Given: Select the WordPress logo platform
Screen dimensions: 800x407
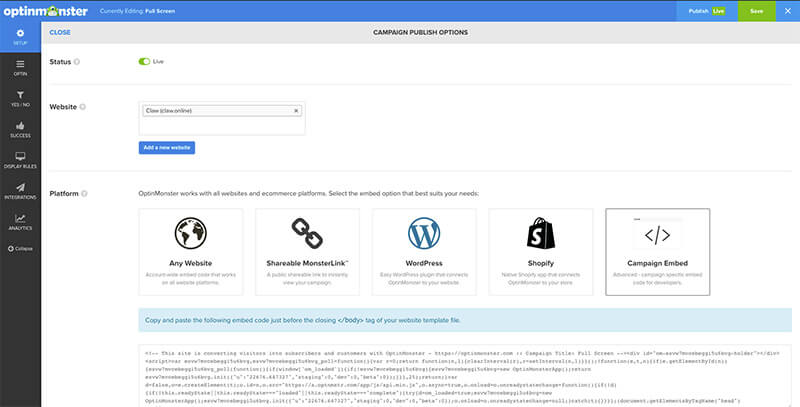Looking at the screenshot, I should pos(424,251).
